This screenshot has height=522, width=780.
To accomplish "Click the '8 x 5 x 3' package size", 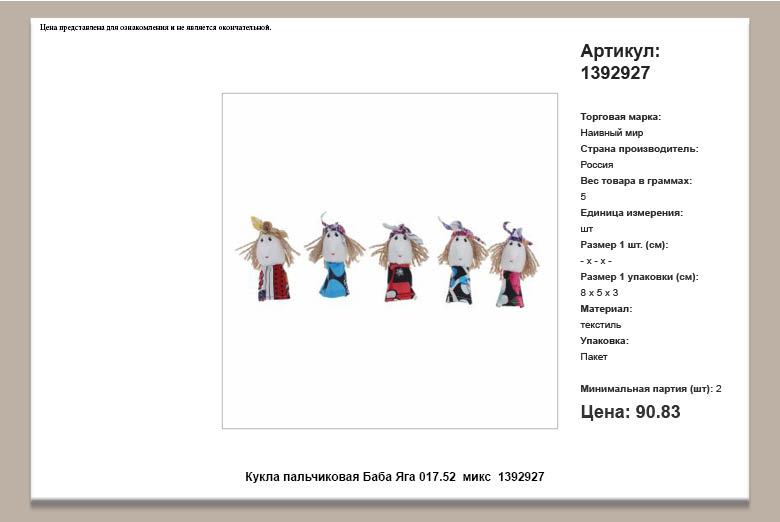I will point(599,293).
